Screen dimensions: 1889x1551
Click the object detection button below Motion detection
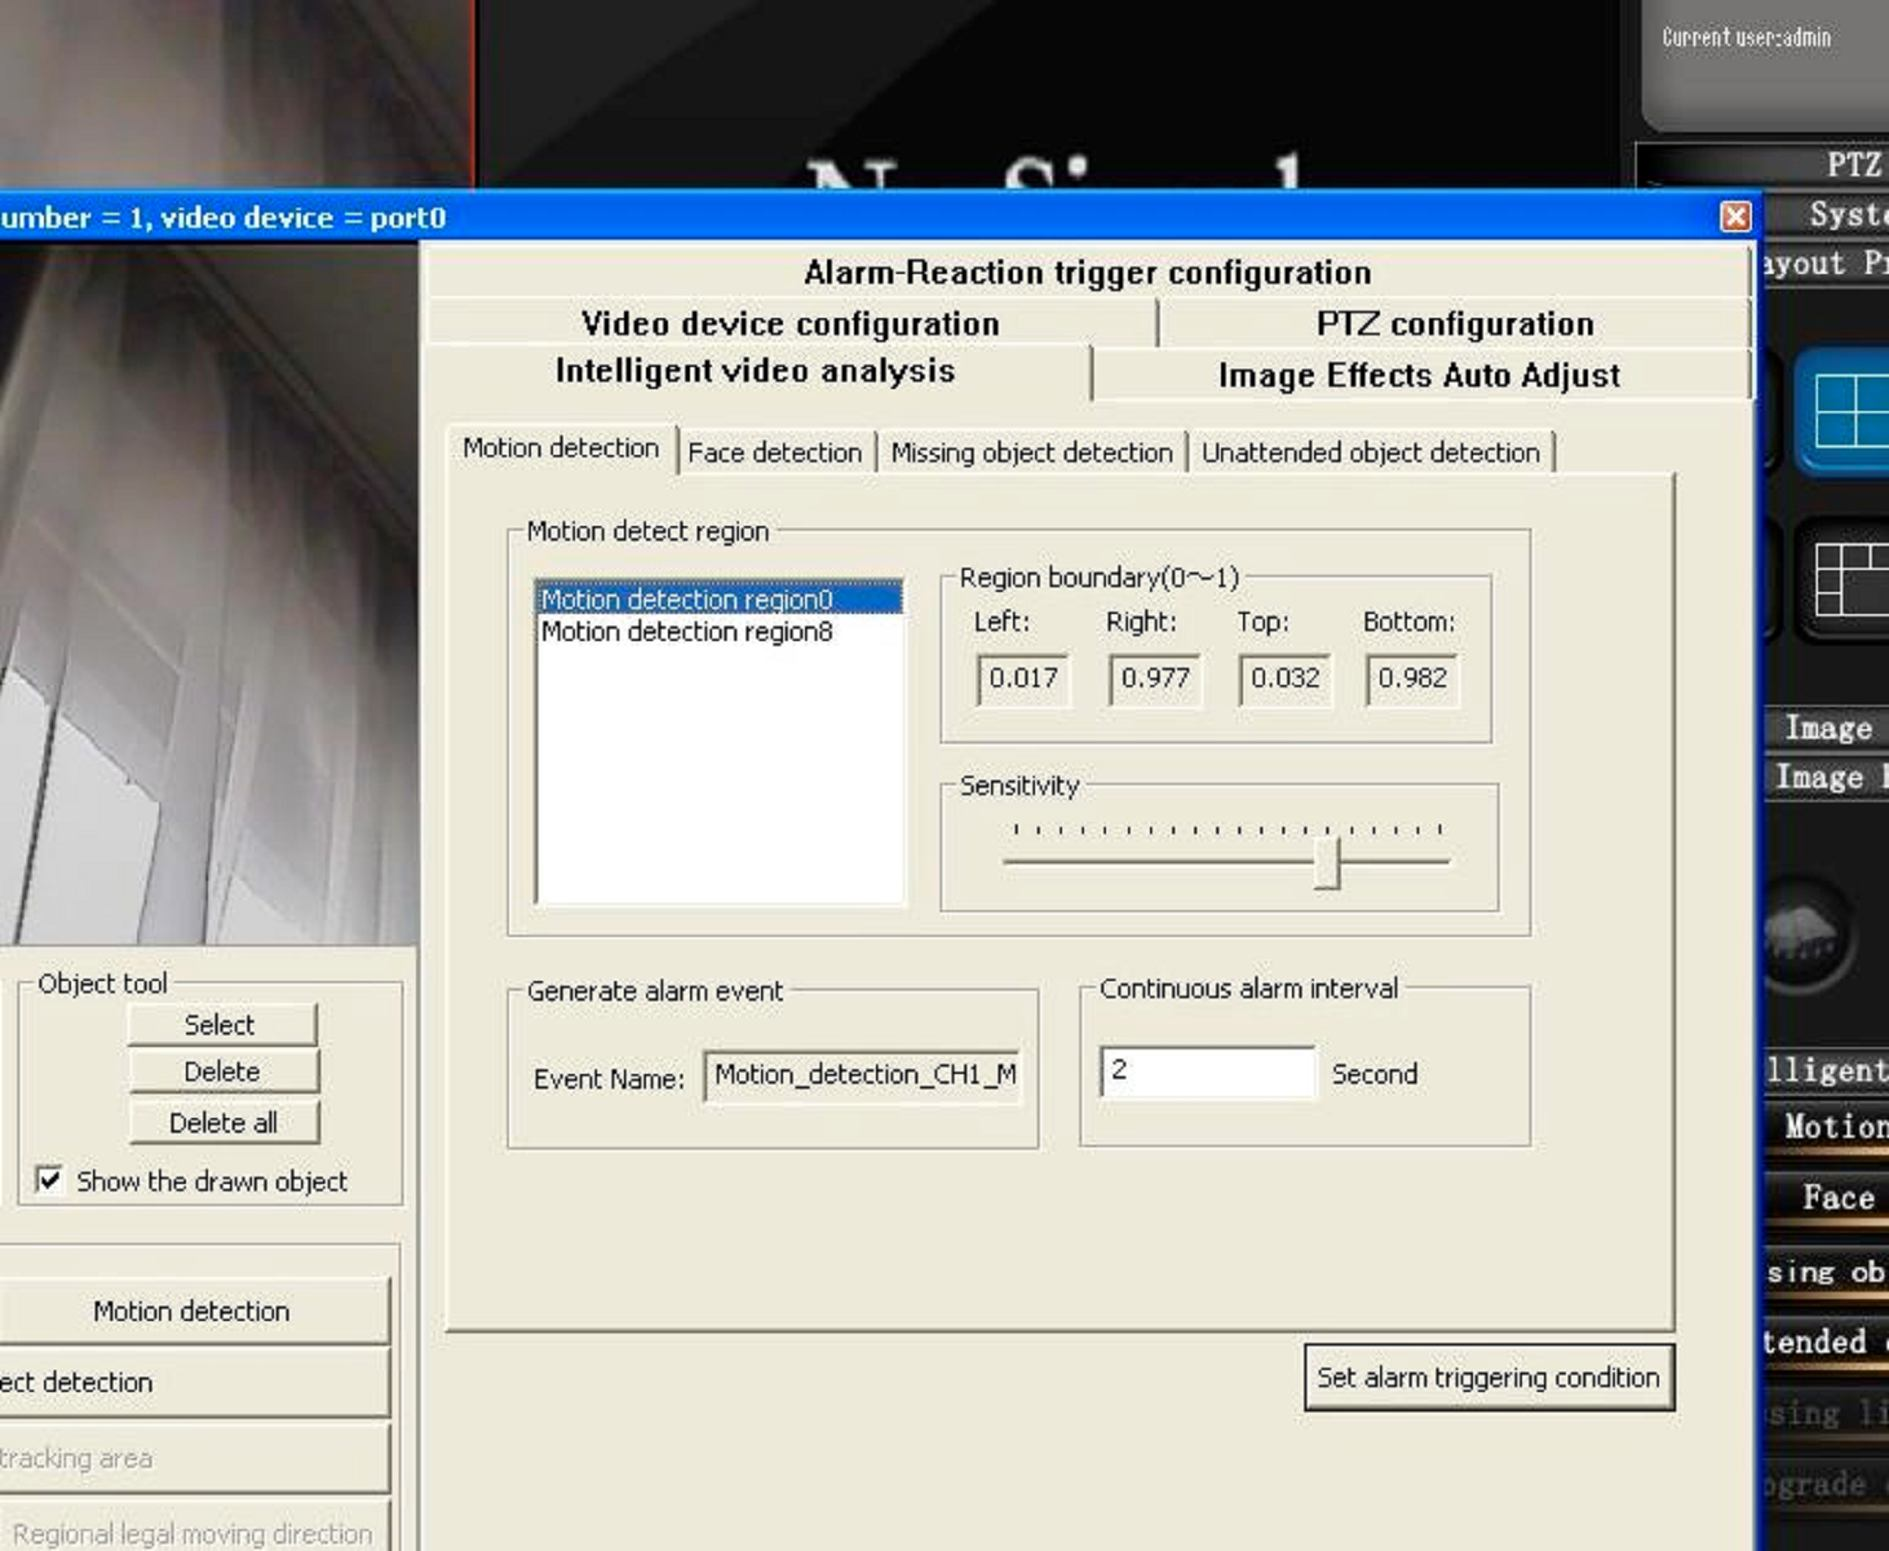point(192,1381)
